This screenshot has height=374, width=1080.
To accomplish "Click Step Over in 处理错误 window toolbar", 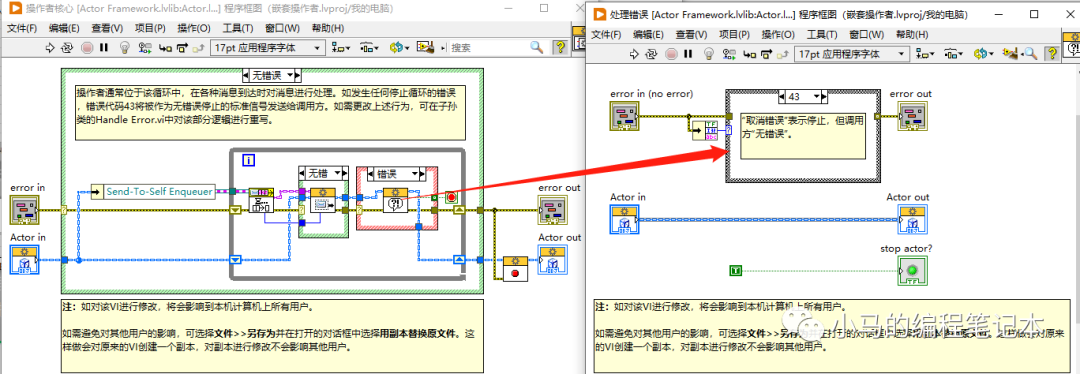I will click(x=767, y=54).
